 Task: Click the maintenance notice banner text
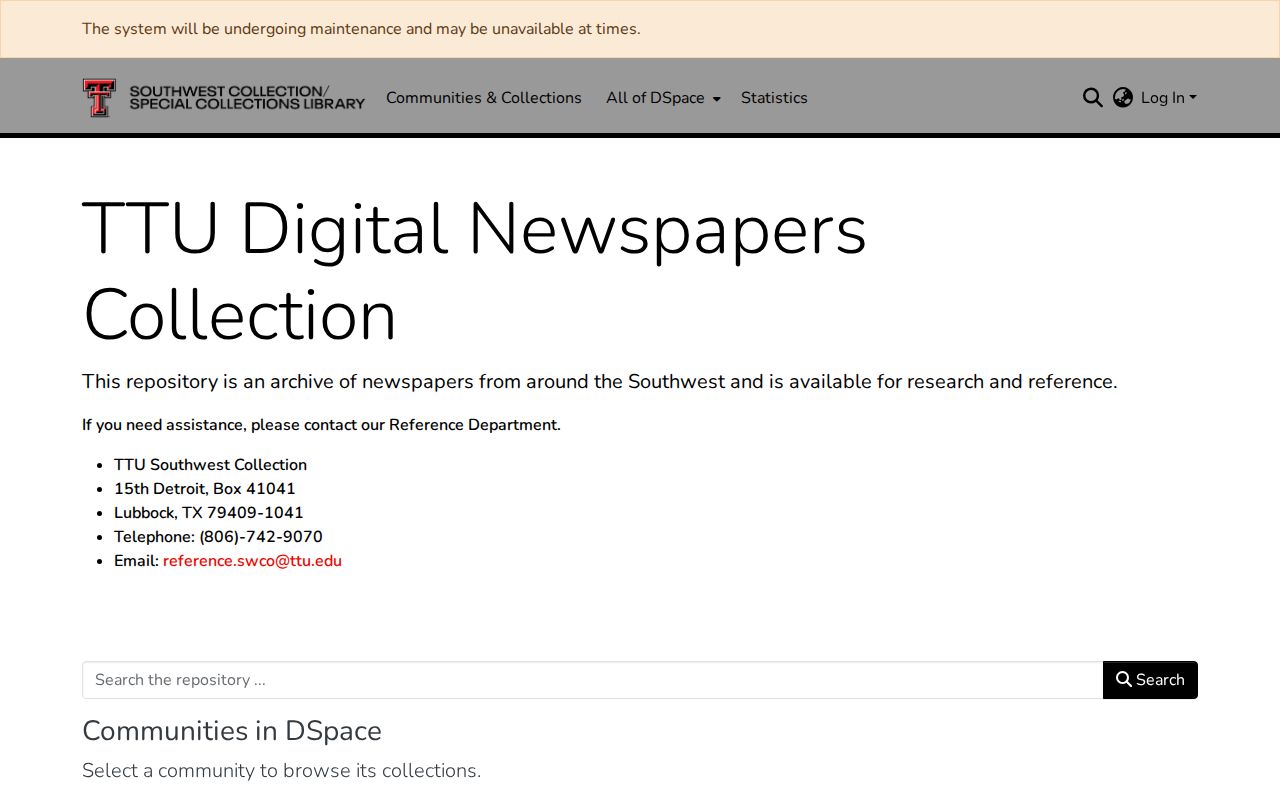point(361,29)
